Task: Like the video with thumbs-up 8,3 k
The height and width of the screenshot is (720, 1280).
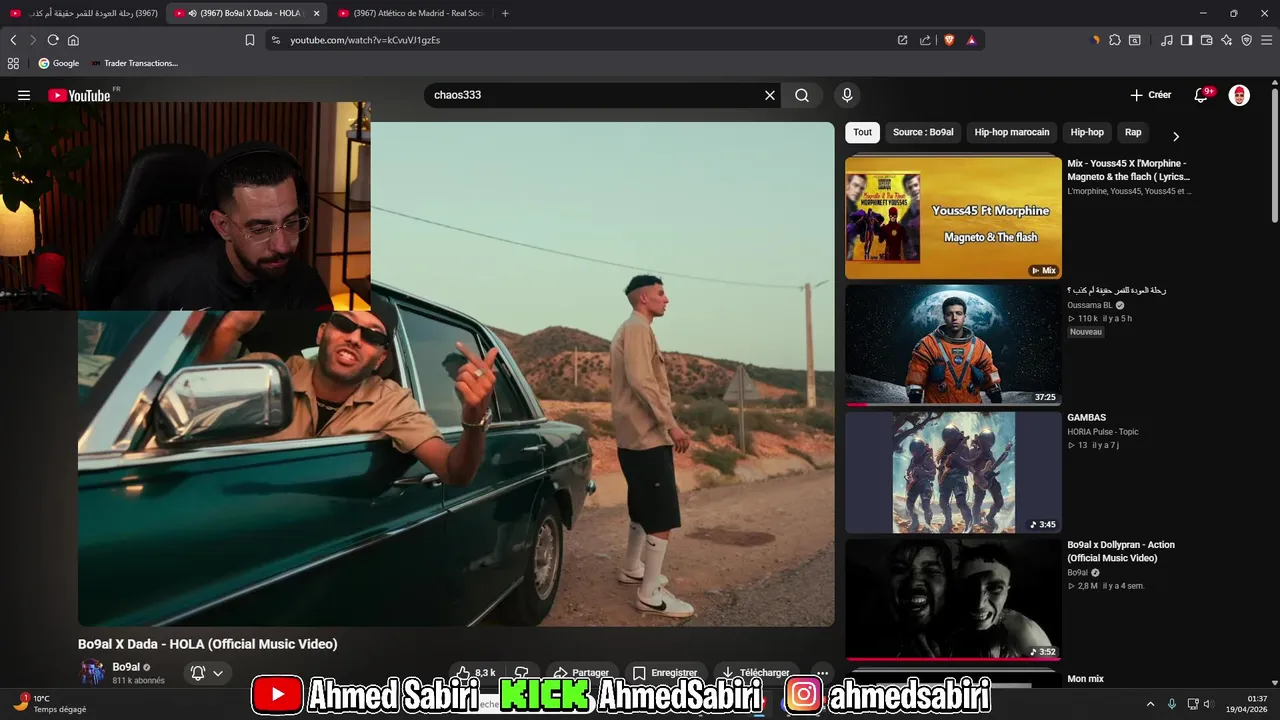Action: [x=475, y=673]
